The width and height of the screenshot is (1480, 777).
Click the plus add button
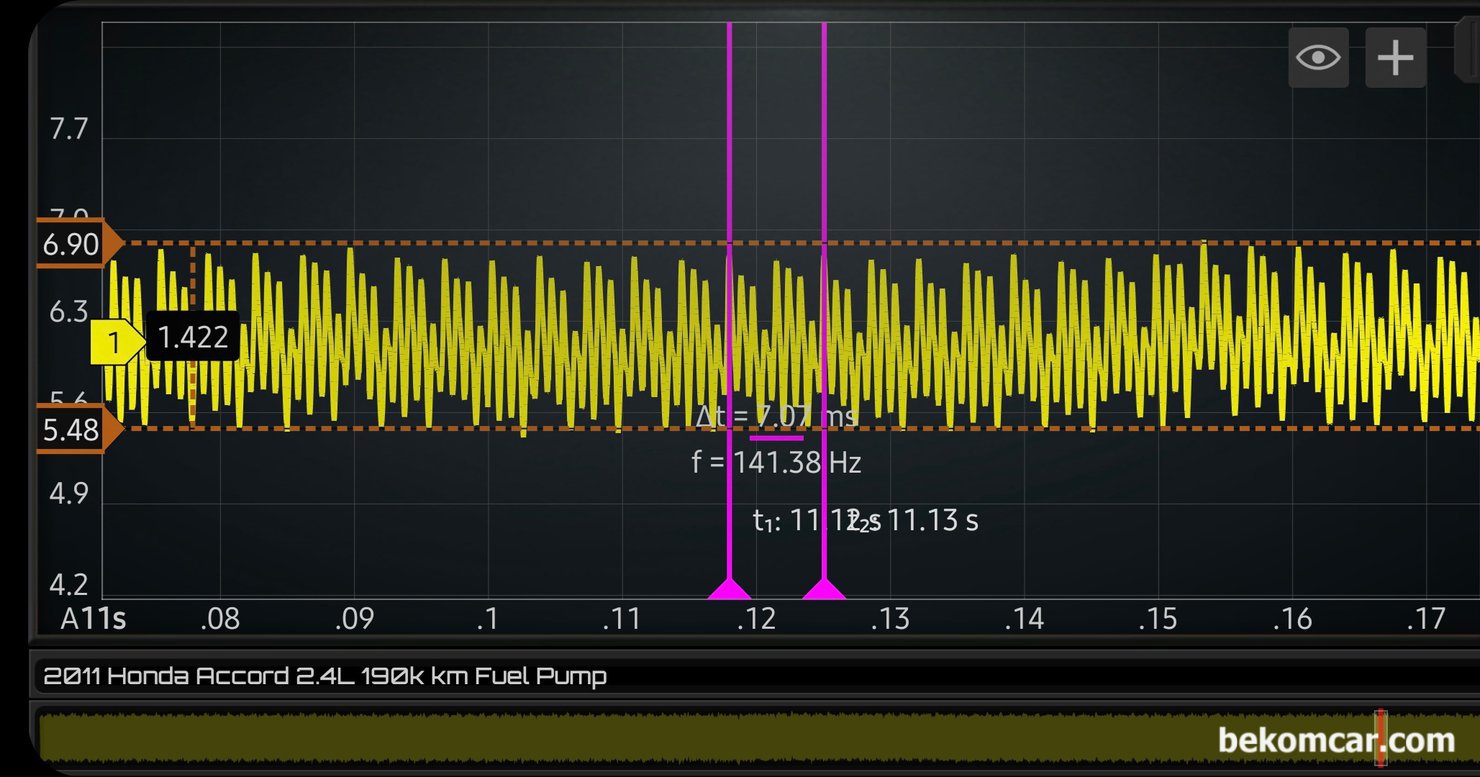[x=1395, y=58]
